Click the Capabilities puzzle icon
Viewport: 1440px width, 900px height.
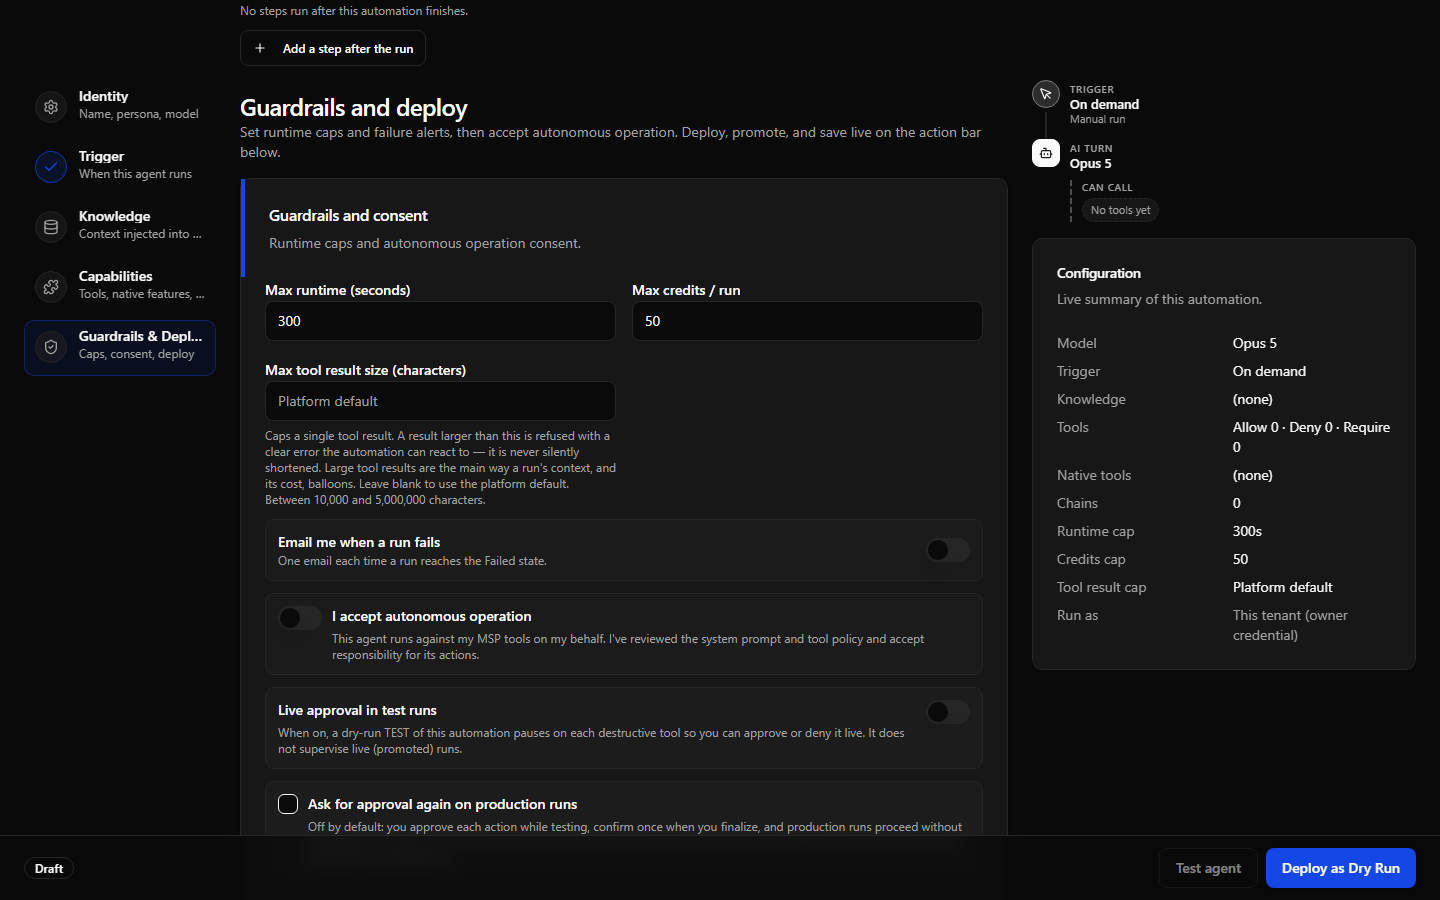(x=51, y=287)
